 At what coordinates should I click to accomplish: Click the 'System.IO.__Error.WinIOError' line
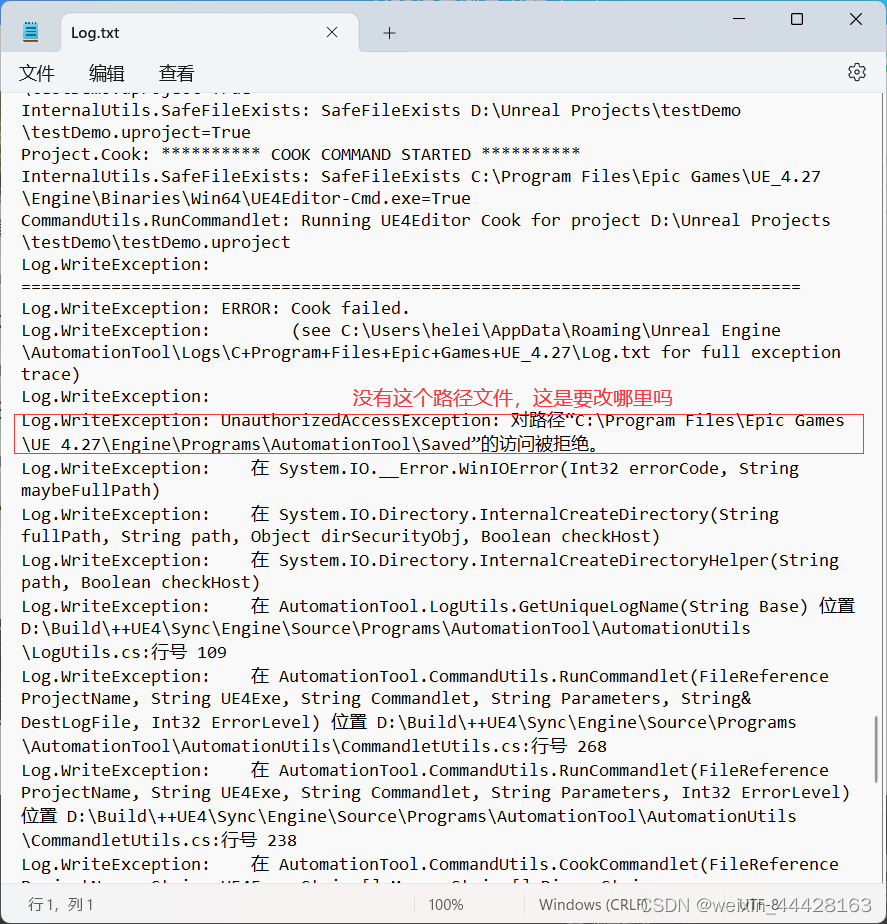tap(410, 468)
